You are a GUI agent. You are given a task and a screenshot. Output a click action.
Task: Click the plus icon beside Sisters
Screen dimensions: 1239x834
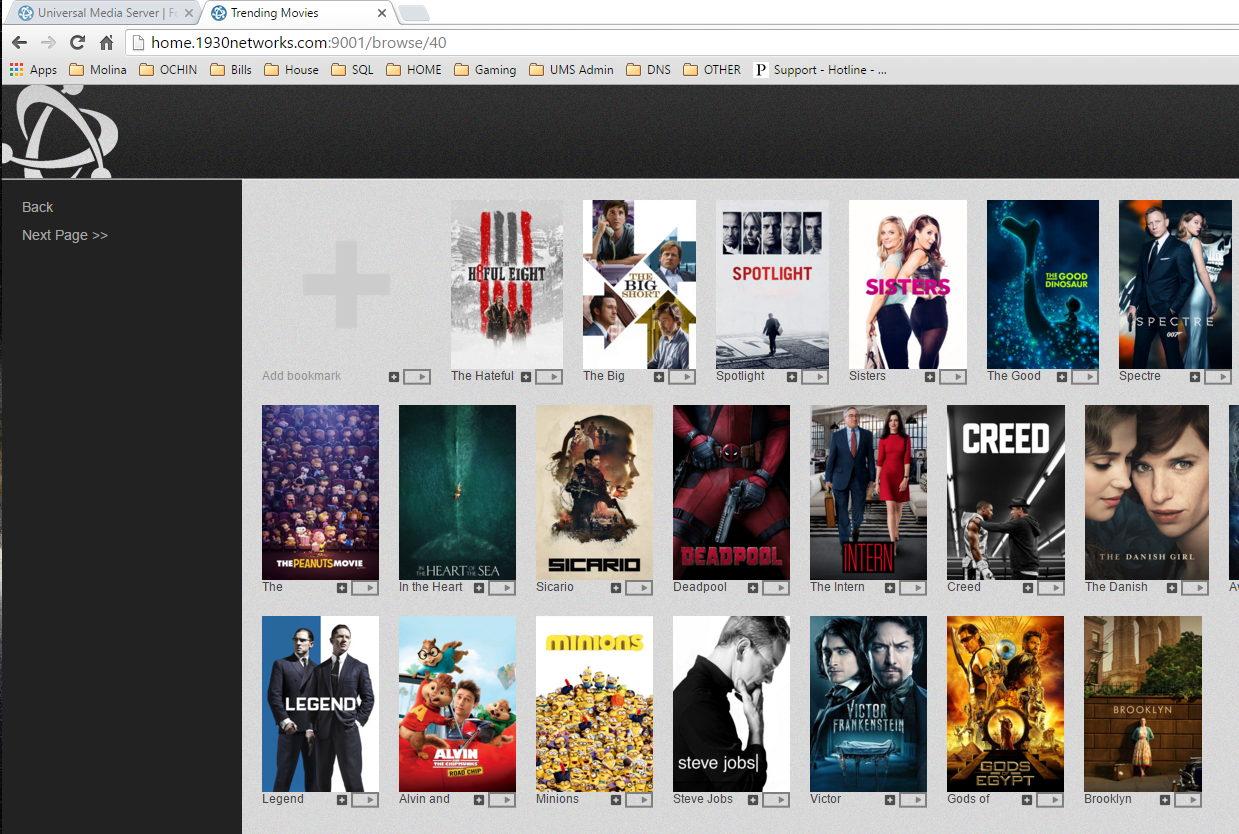click(930, 377)
